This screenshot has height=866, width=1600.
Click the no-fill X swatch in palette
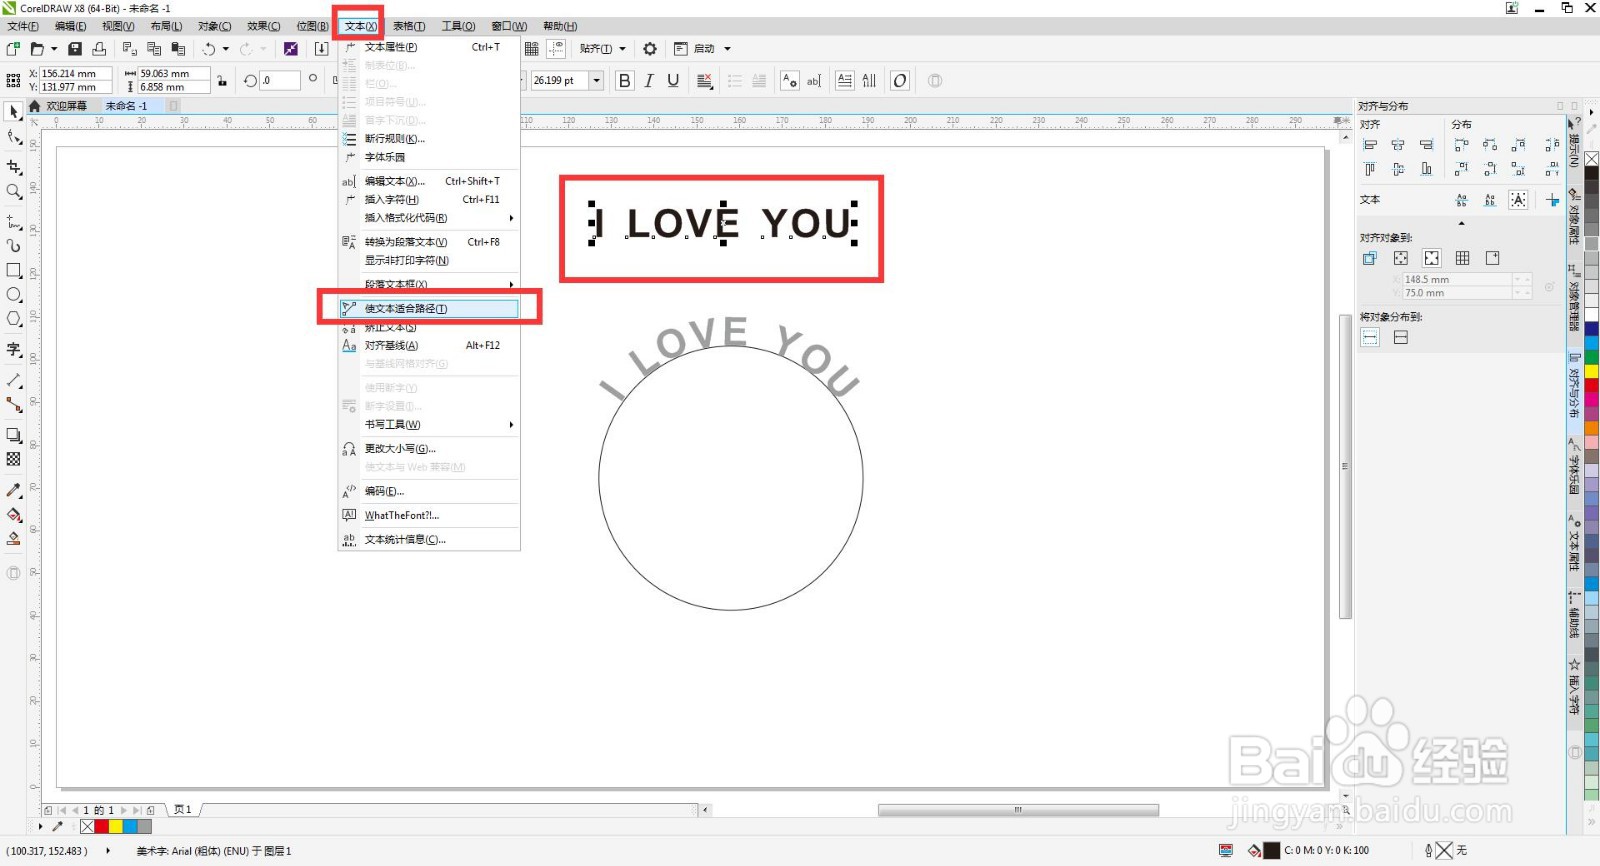click(x=87, y=826)
